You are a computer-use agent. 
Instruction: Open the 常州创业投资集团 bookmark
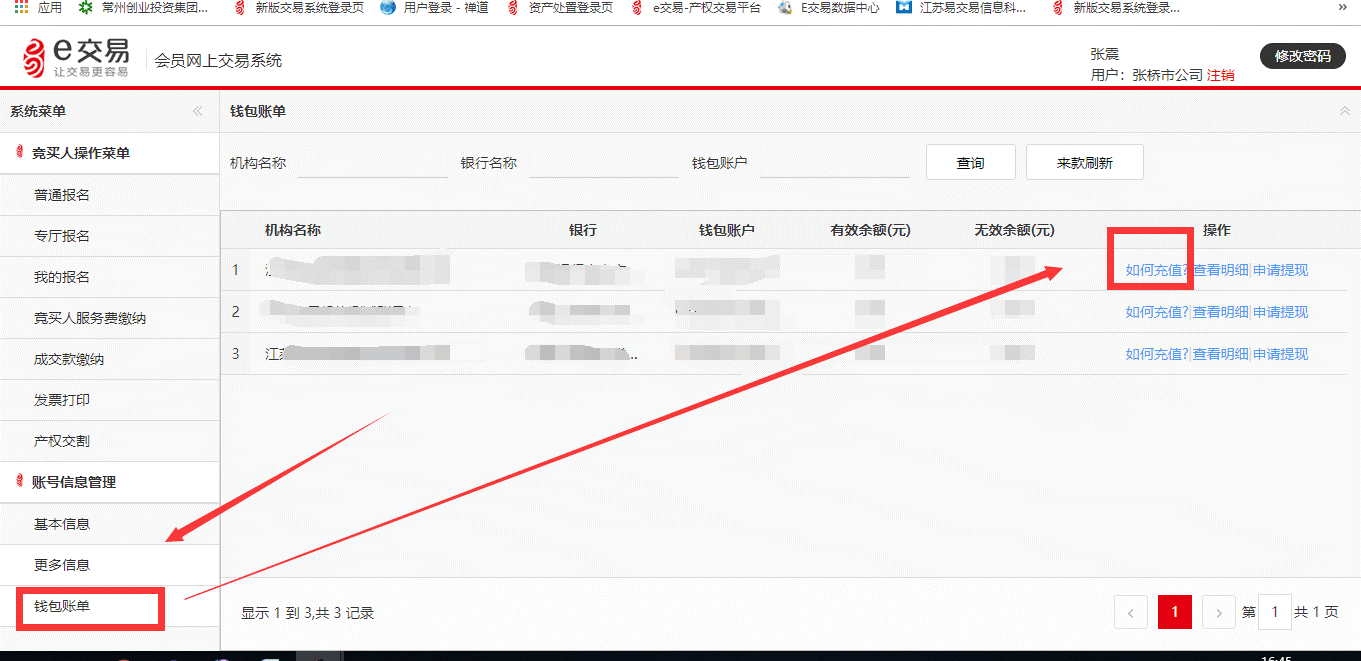click(x=143, y=7)
